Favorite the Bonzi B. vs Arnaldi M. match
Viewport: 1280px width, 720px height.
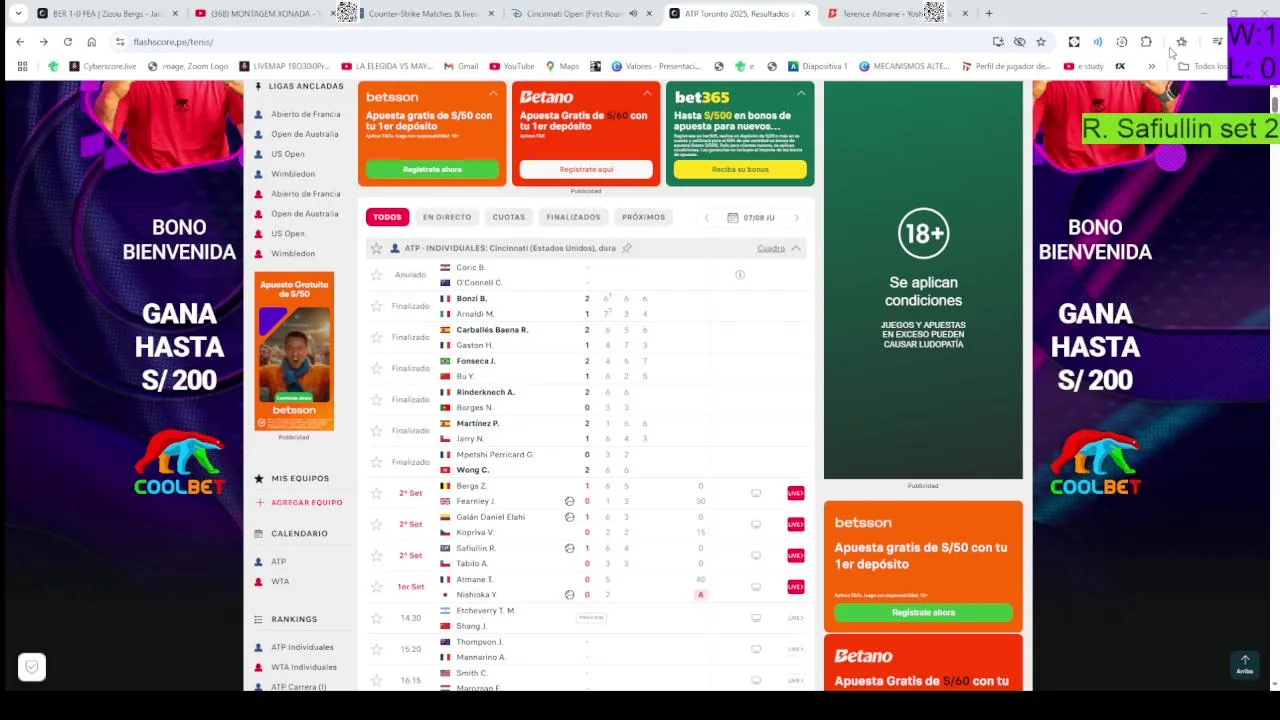(x=377, y=306)
